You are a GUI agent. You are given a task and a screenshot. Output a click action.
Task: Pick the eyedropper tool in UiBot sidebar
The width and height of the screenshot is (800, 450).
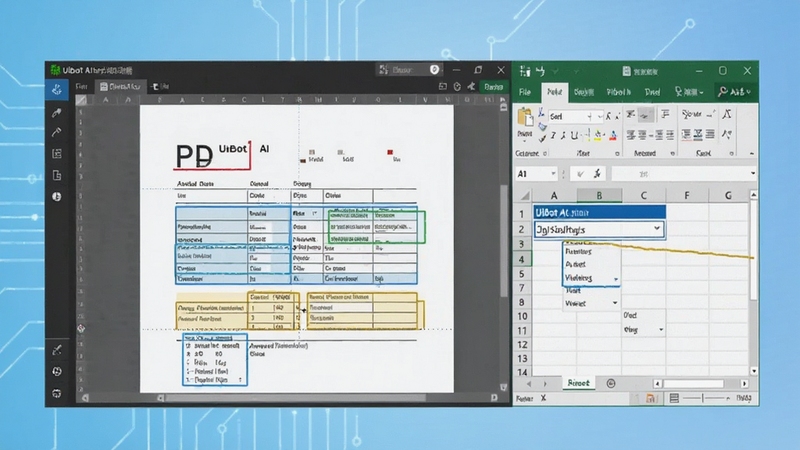pos(57,112)
